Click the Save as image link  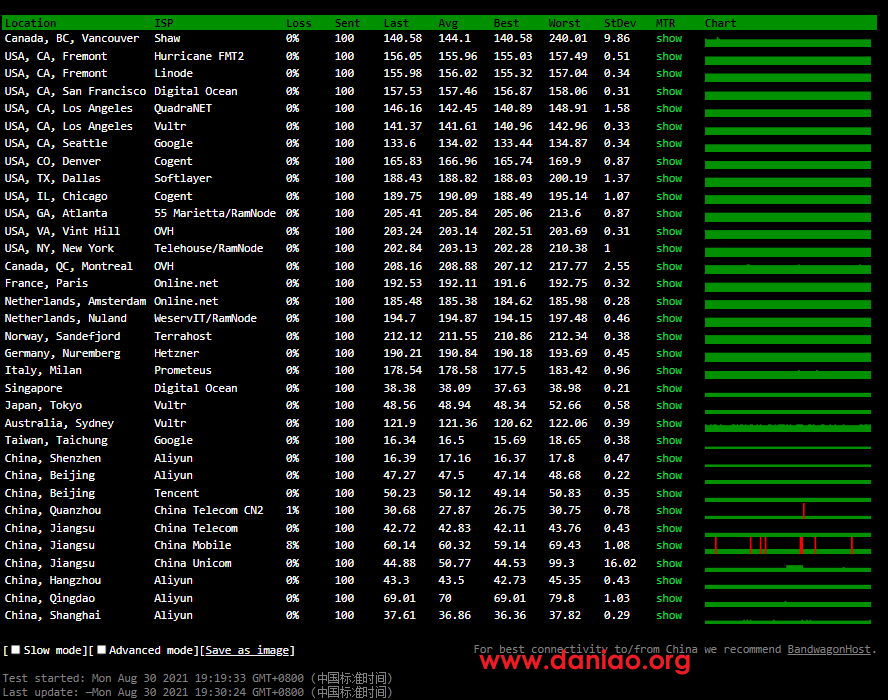pos(248,650)
